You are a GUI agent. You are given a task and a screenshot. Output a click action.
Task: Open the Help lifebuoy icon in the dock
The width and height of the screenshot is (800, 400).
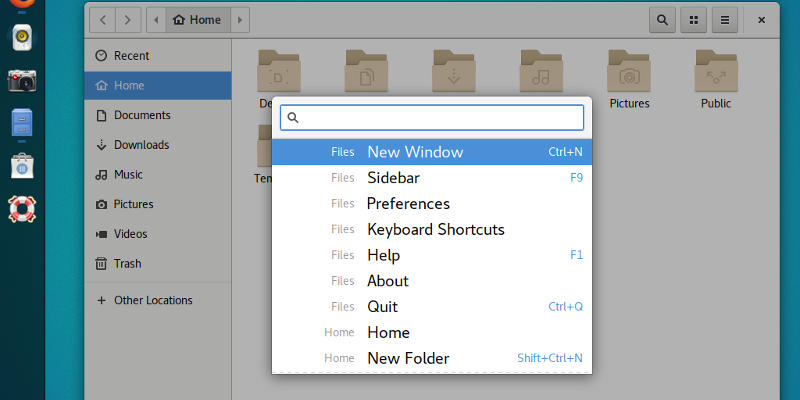click(x=22, y=208)
